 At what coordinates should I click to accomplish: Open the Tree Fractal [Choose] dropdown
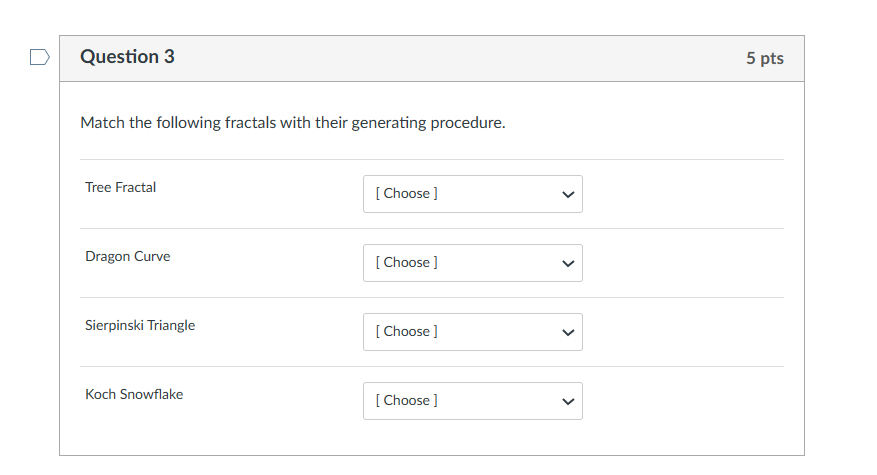pos(472,194)
